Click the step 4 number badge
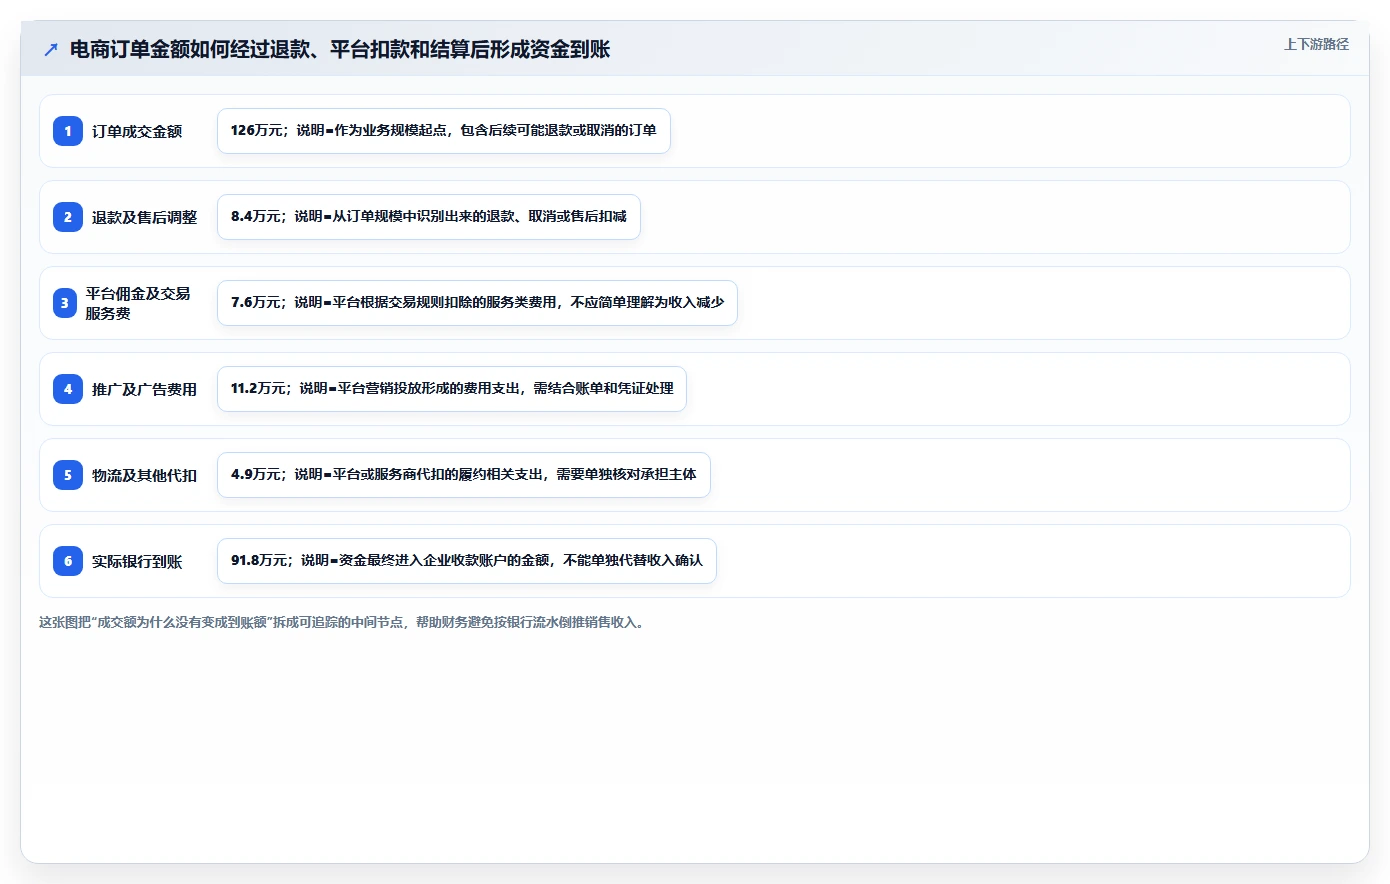Image resolution: width=1390 pixels, height=884 pixels. click(x=68, y=389)
